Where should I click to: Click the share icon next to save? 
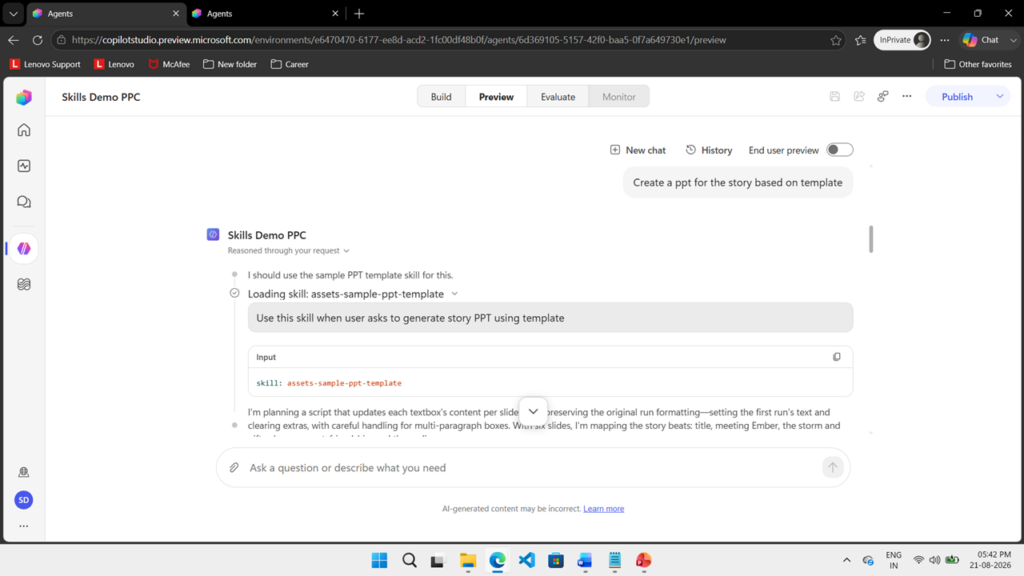859,97
